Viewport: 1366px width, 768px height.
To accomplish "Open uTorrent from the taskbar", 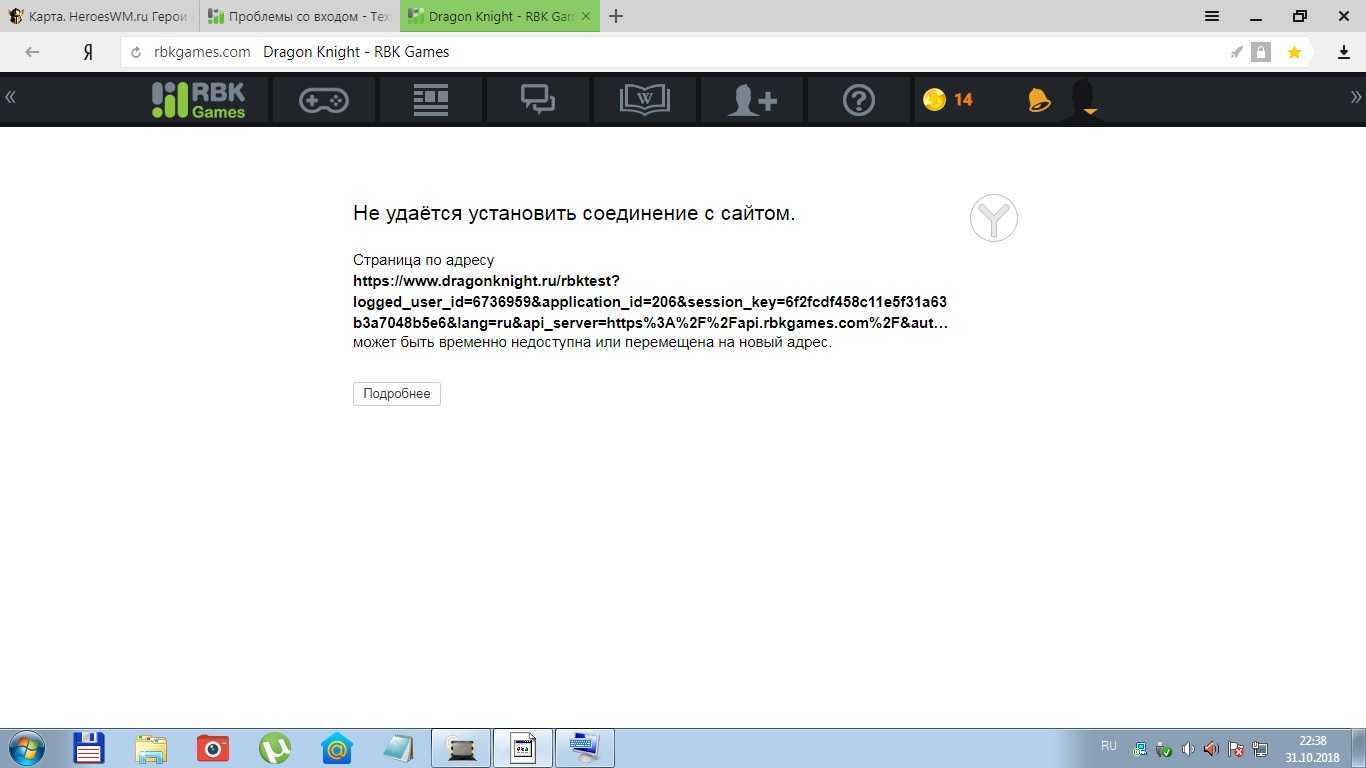I will click(x=275, y=748).
